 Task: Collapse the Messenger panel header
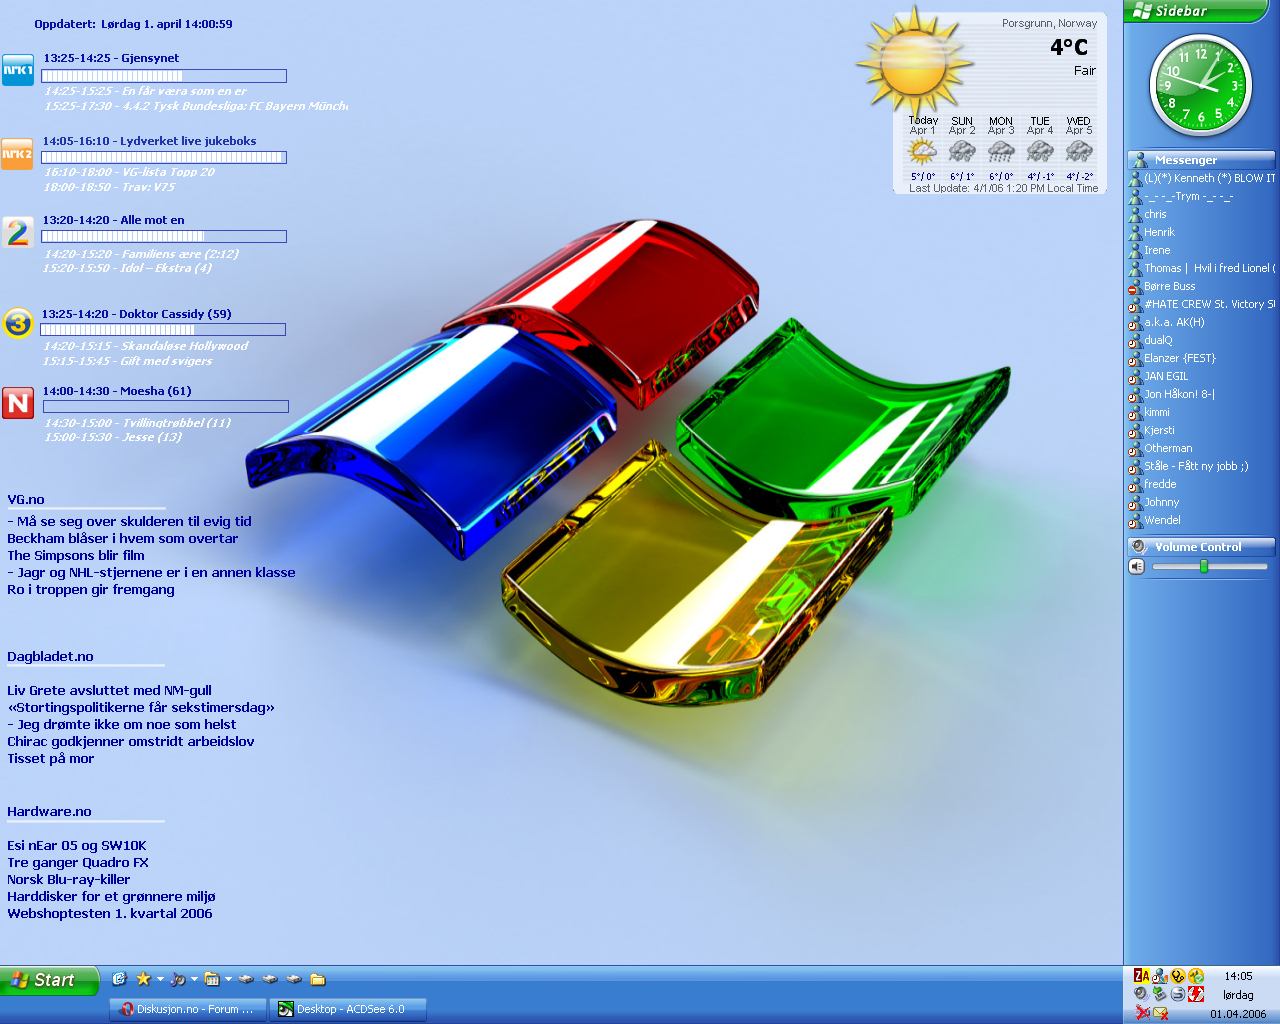[x=1201, y=160]
